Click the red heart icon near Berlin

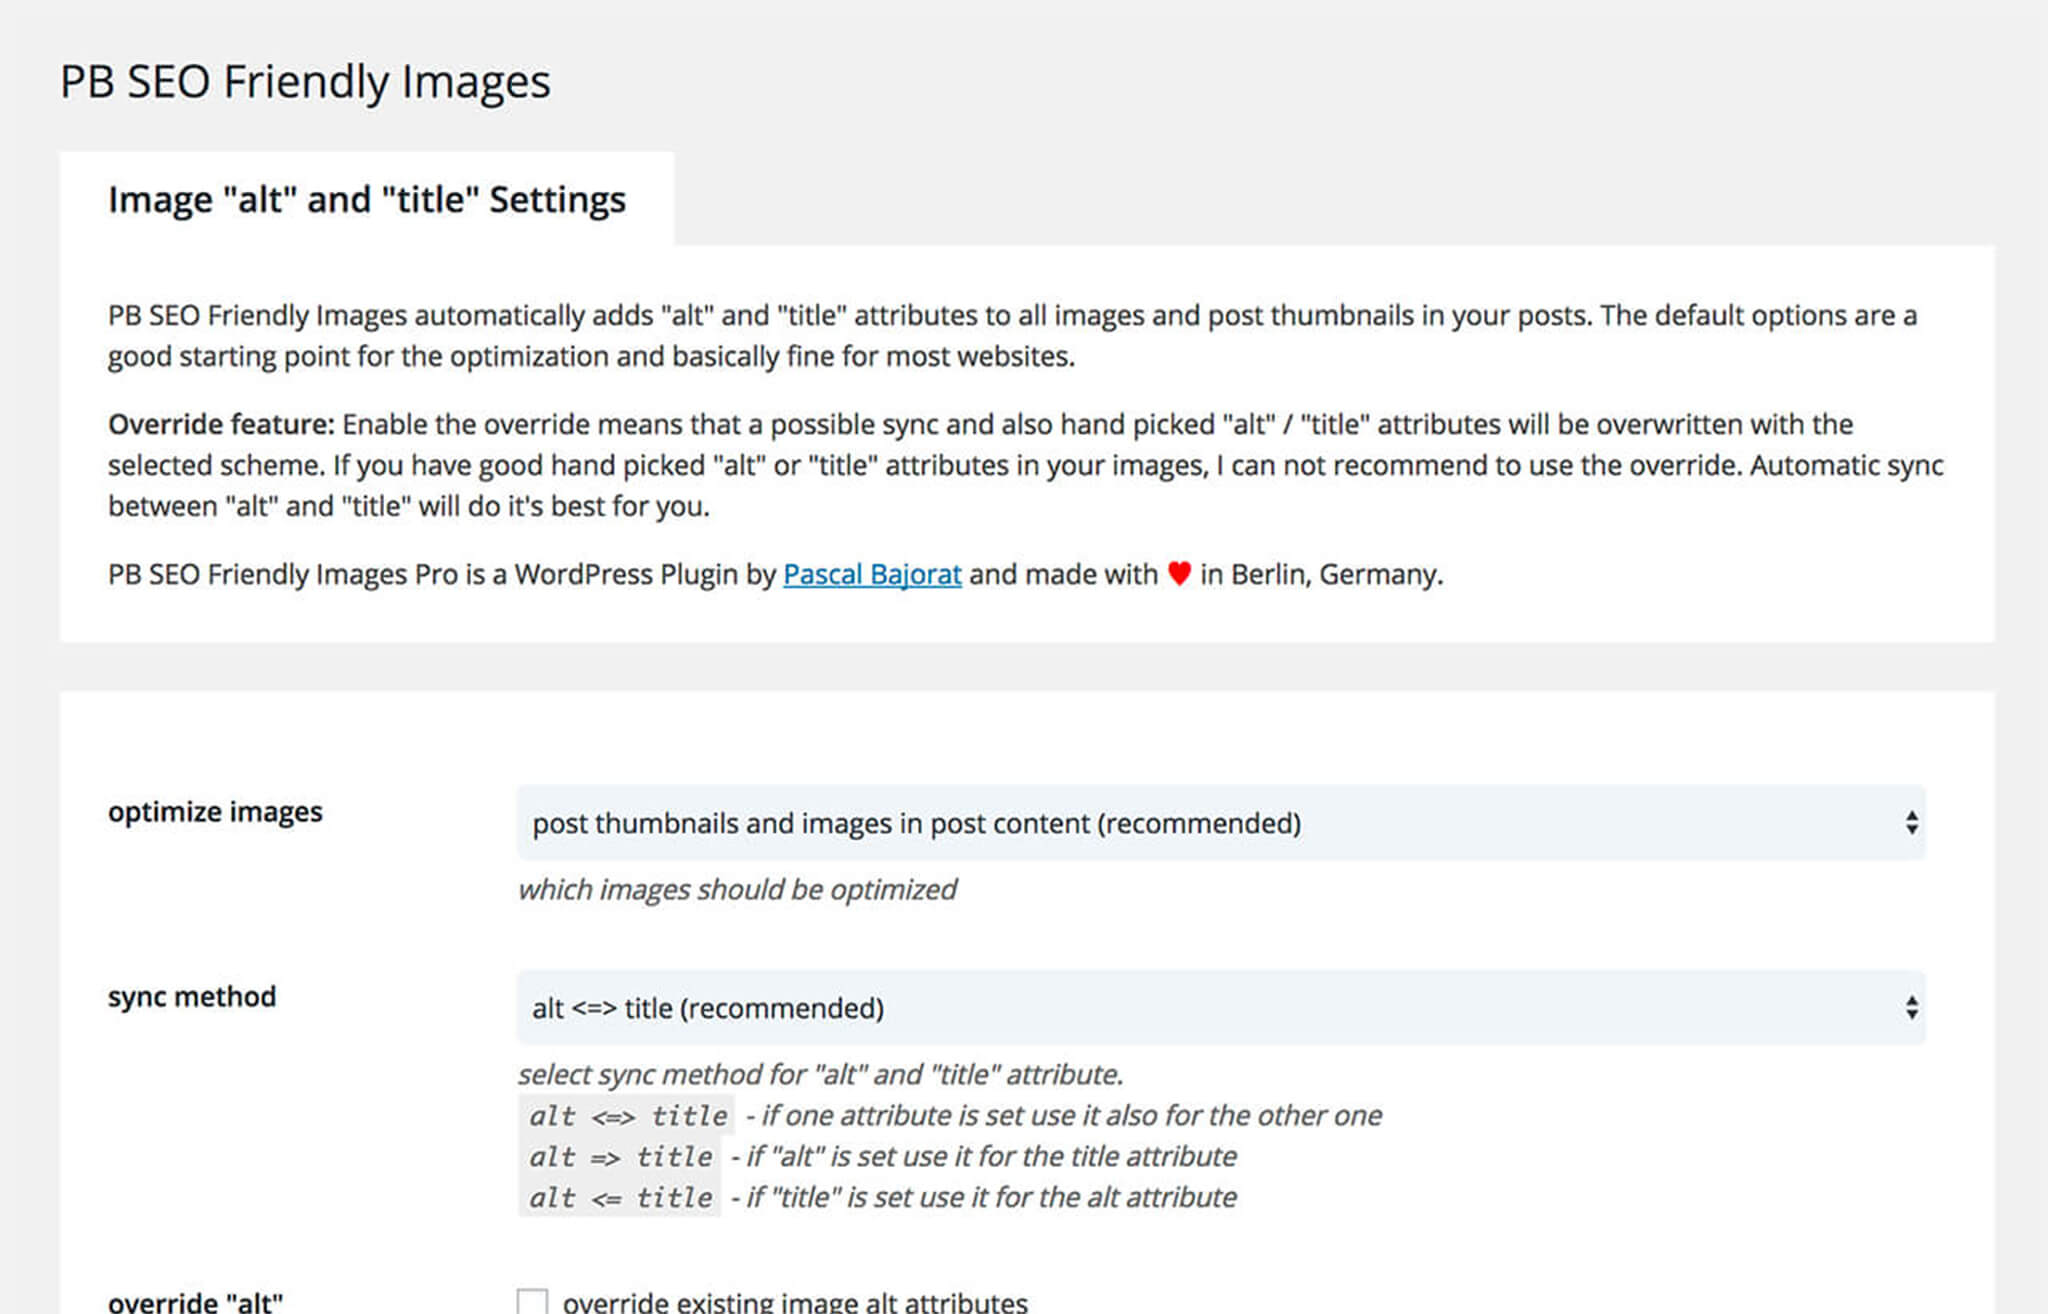(x=1179, y=575)
